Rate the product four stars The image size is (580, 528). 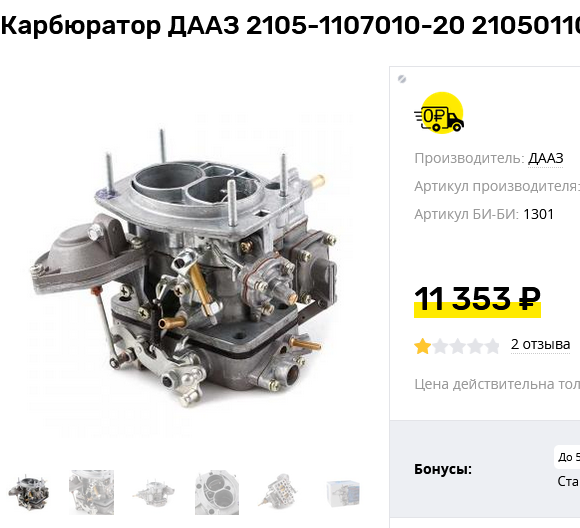point(475,347)
